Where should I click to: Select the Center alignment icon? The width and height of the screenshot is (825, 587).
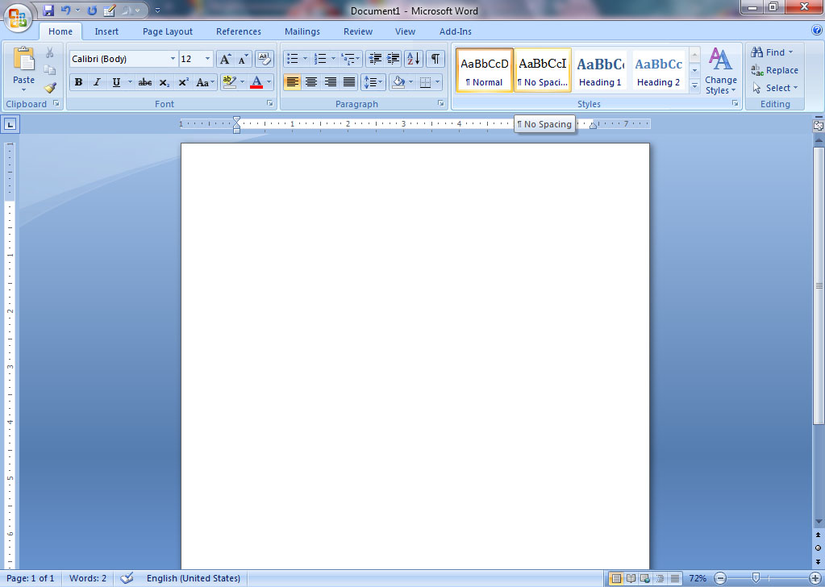click(x=311, y=82)
